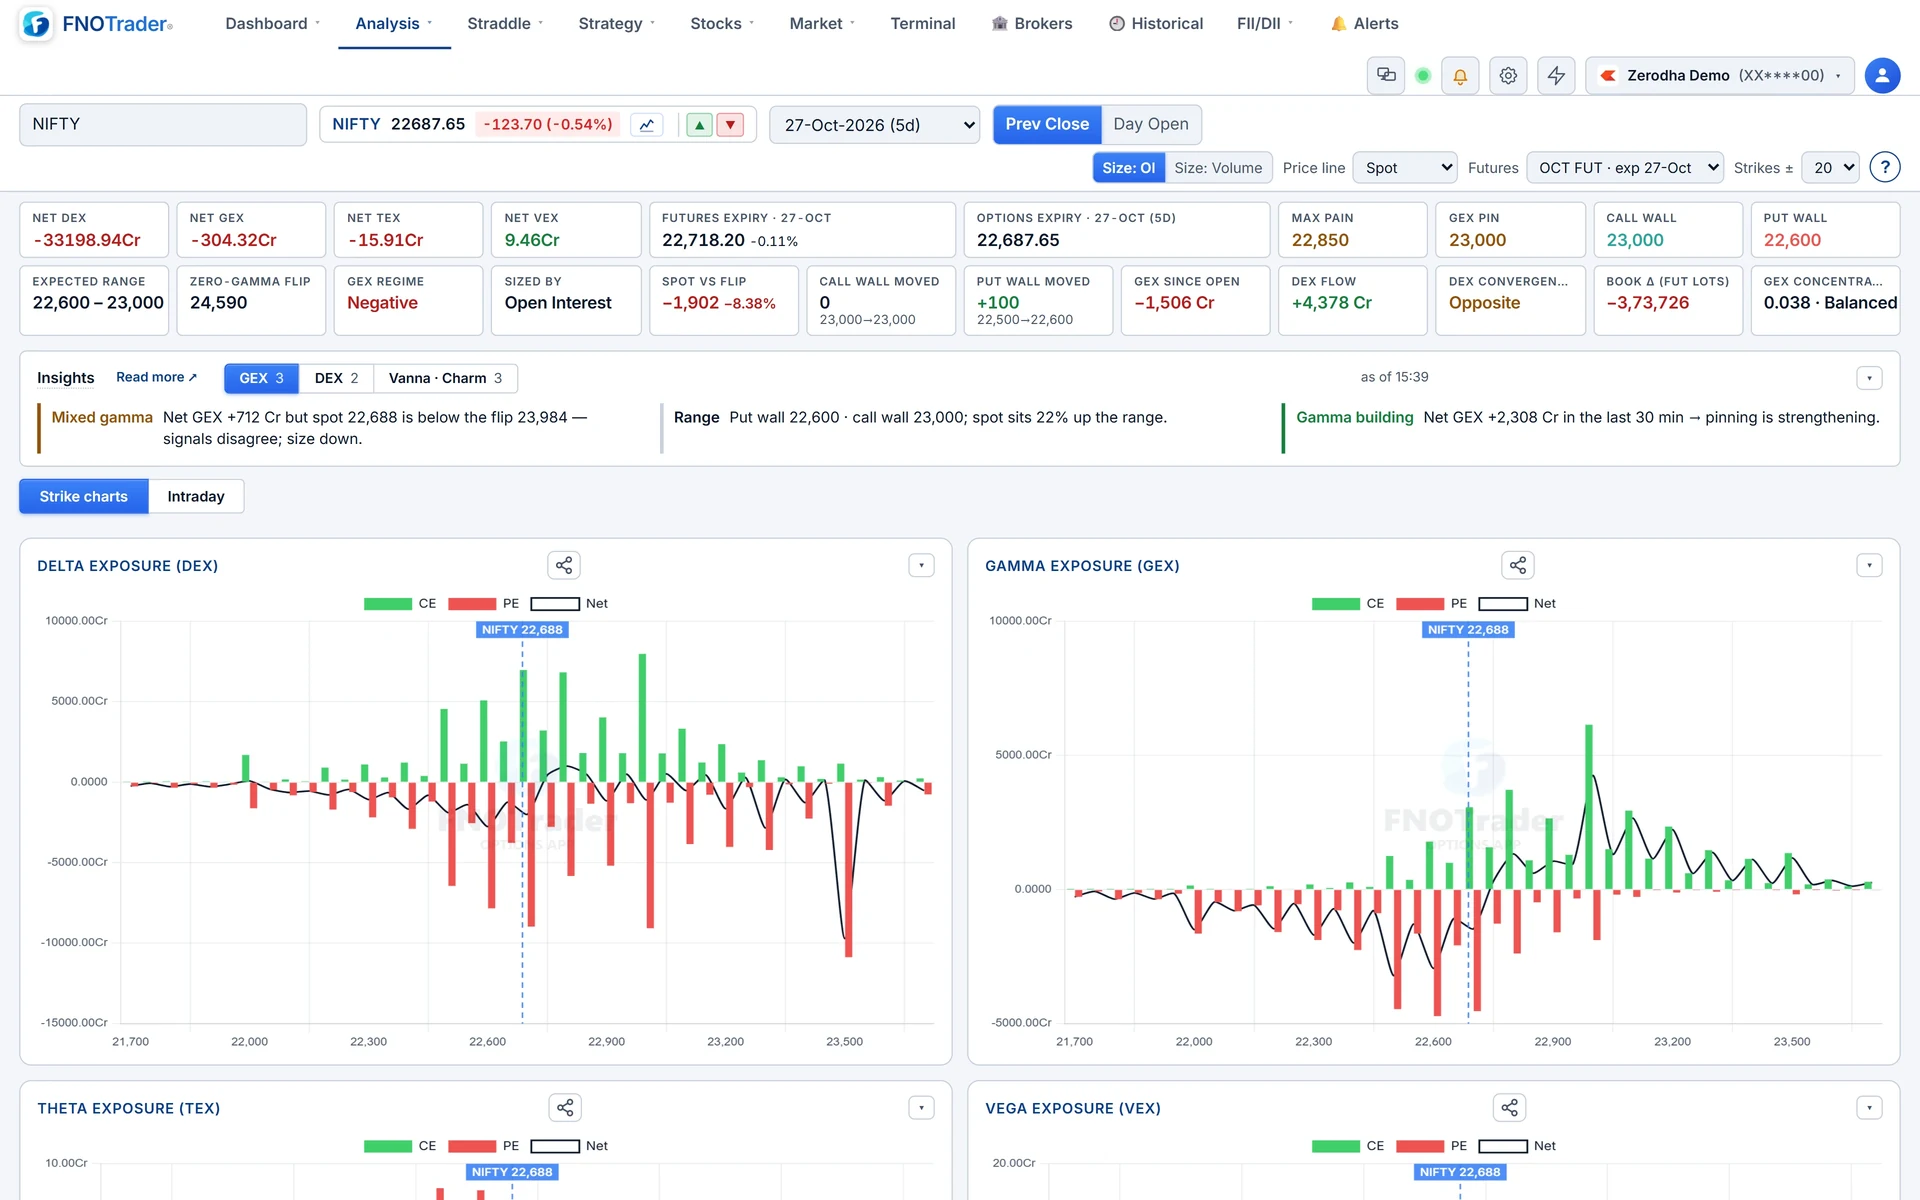Image resolution: width=1920 pixels, height=1200 pixels.
Task: Show the DEX 2 insights
Action: click(x=336, y=378)
